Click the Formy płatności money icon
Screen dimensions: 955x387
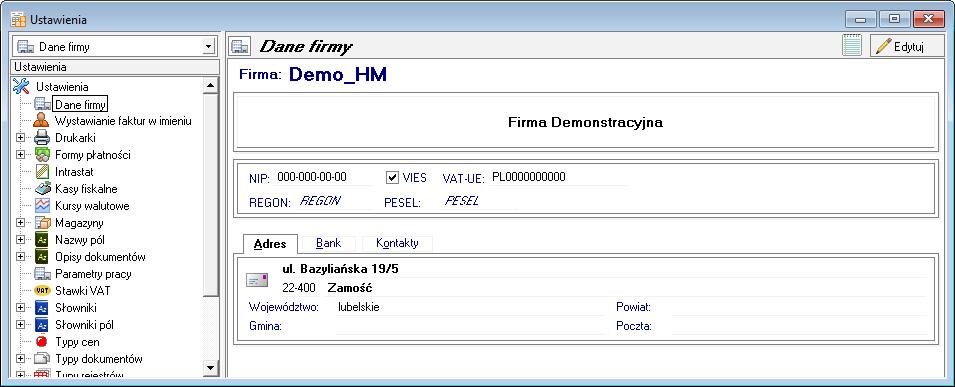42,155
